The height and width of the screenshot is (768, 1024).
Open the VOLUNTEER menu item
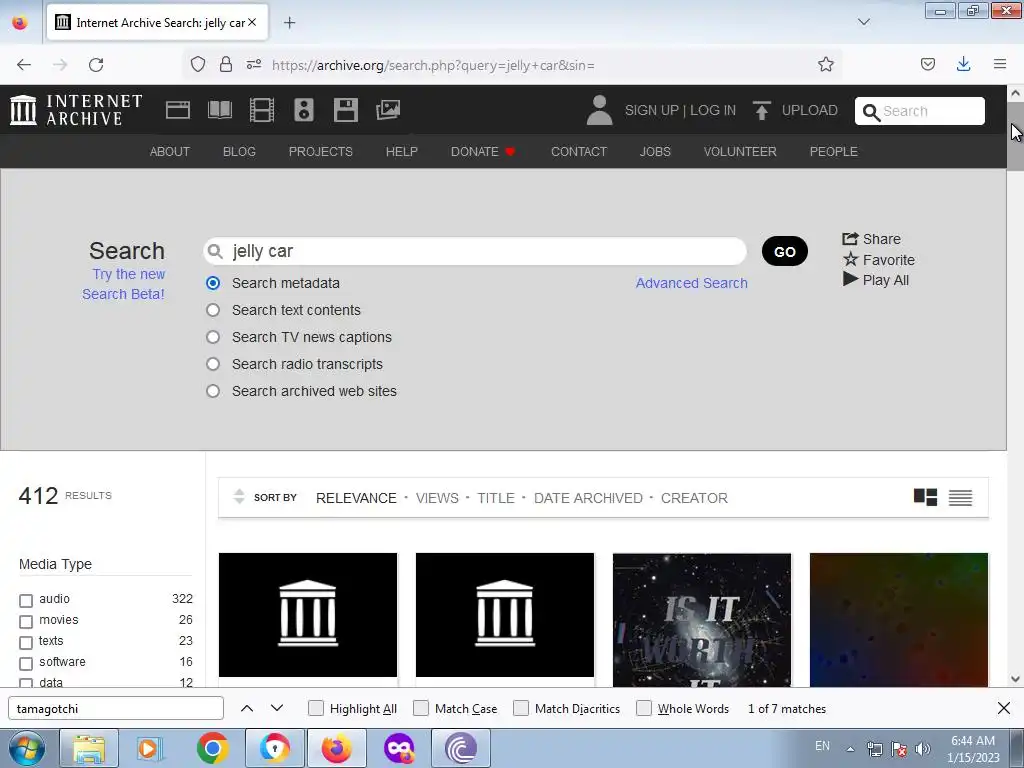point(740,152)
